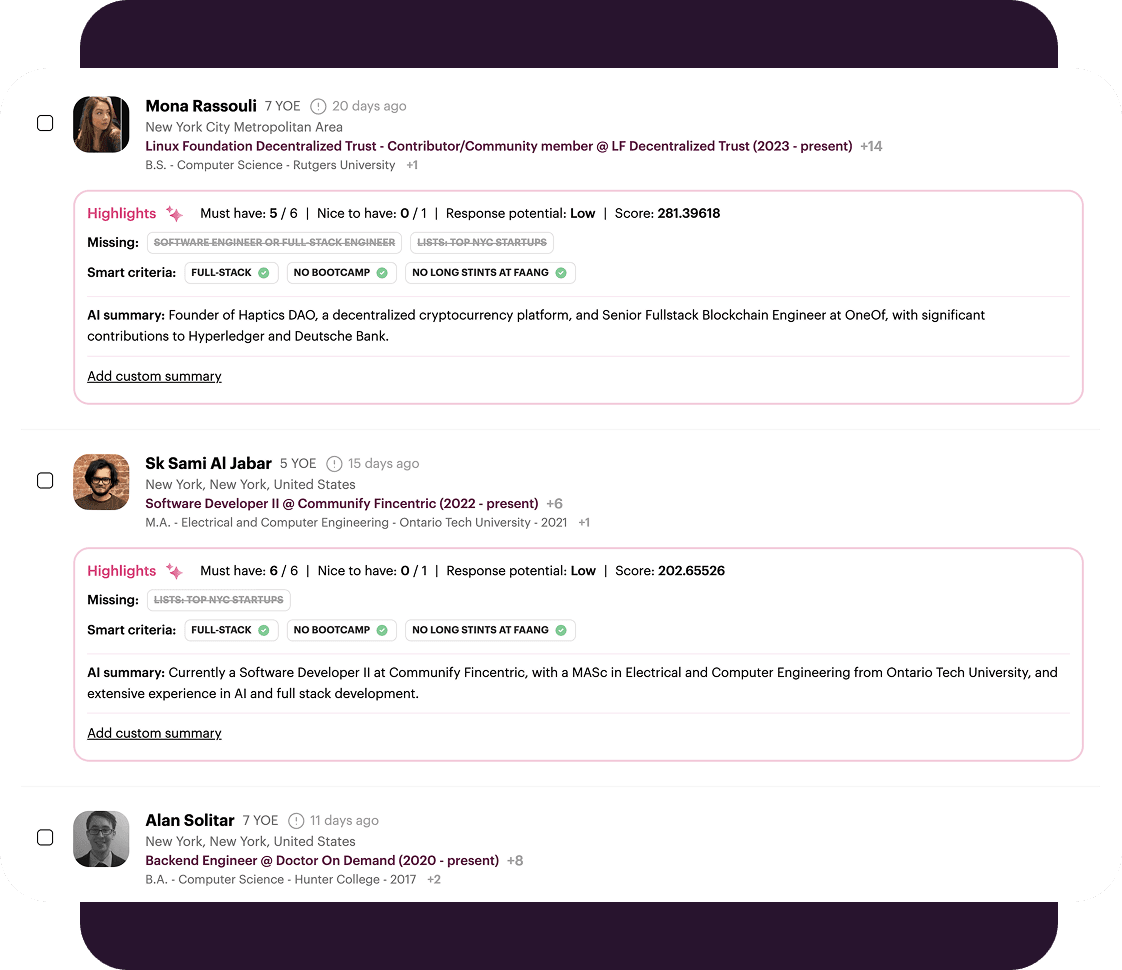The width and height of the screenshot is (1122, 970).
Task: View Alan Solitar's profile picture
Action: pyautogui.click(x=102, y=838)
